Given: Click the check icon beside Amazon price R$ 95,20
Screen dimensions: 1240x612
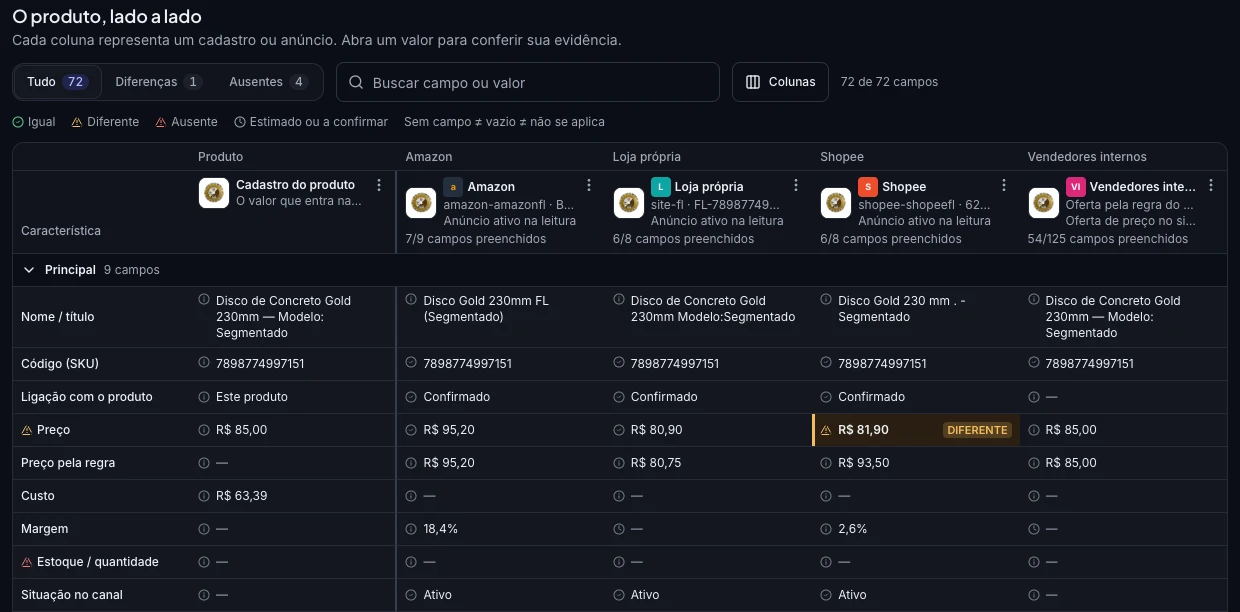Looking at the screenshot, I should click(x=411, y=430).
